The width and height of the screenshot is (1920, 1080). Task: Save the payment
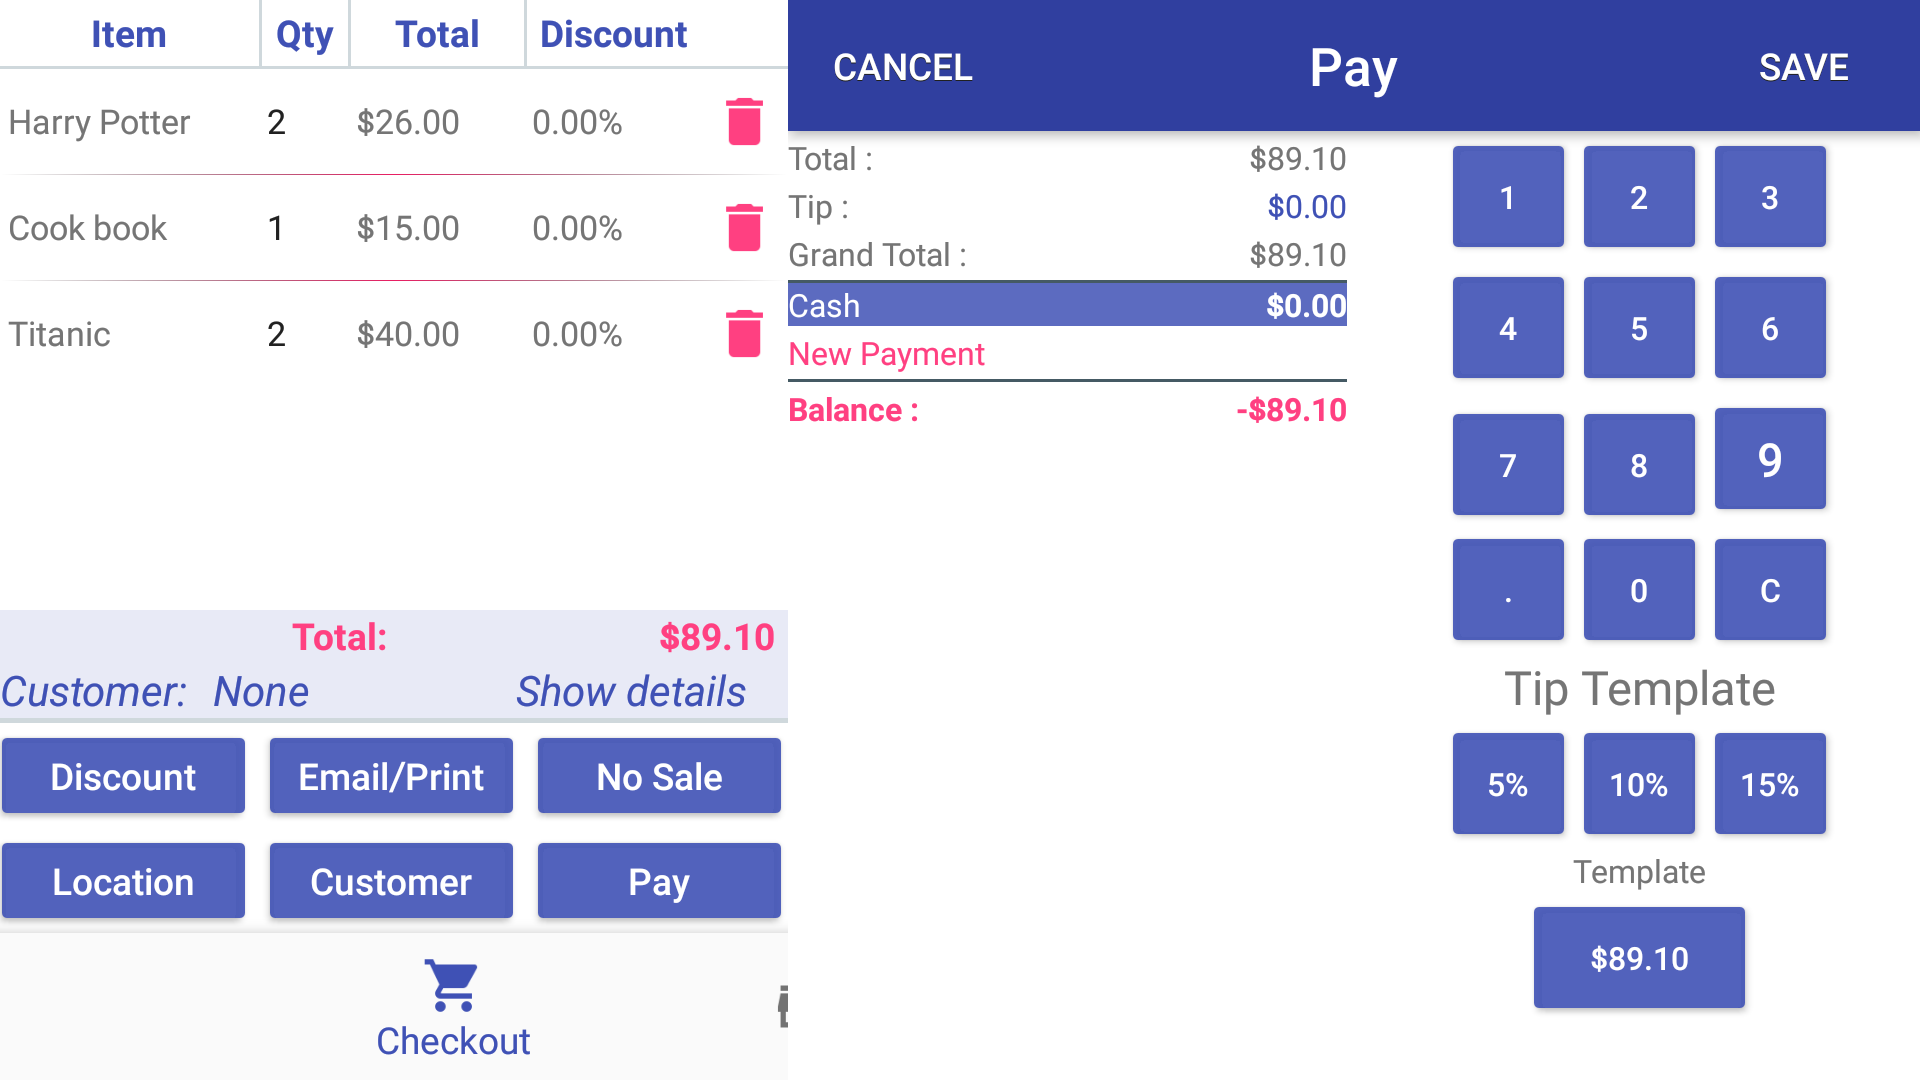(1803, 67)
